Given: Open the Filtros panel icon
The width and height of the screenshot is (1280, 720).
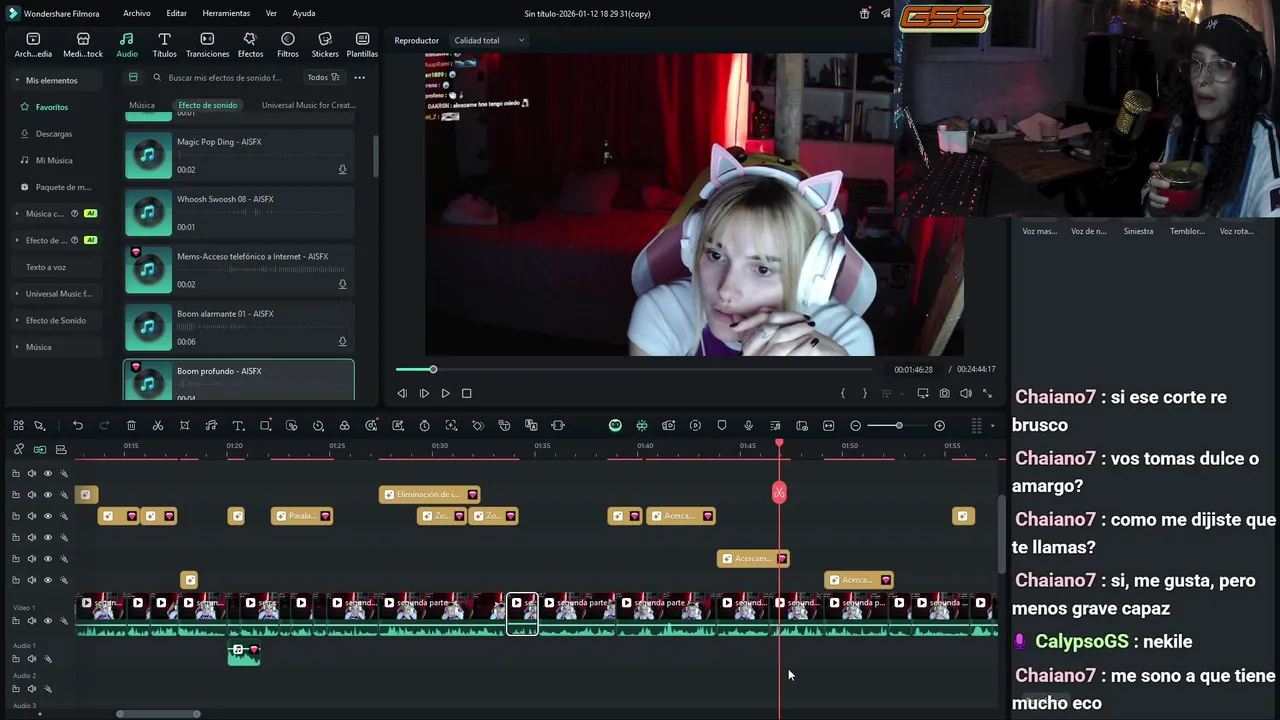Looking at the screenshot, I should (288, 45).
